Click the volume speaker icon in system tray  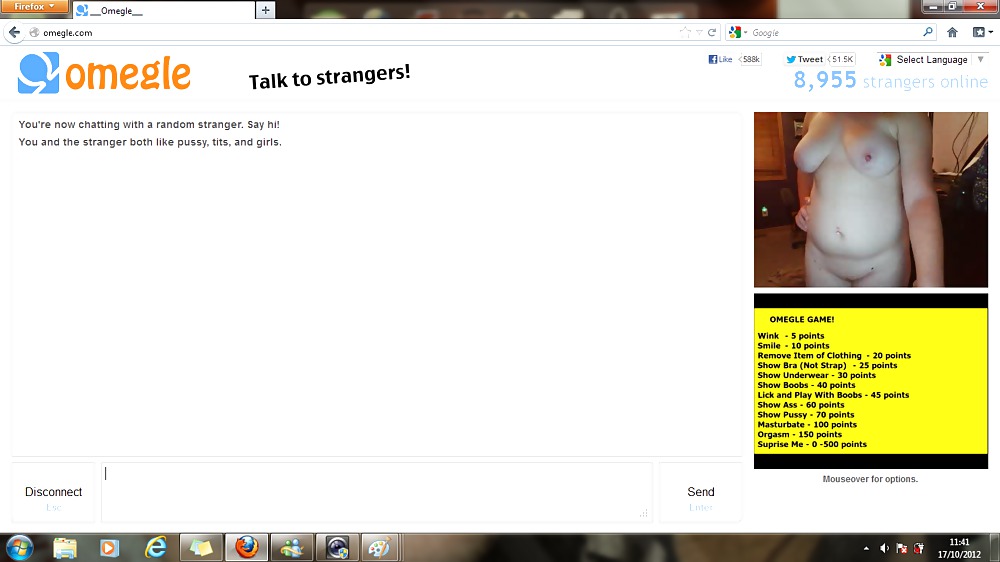884,548
